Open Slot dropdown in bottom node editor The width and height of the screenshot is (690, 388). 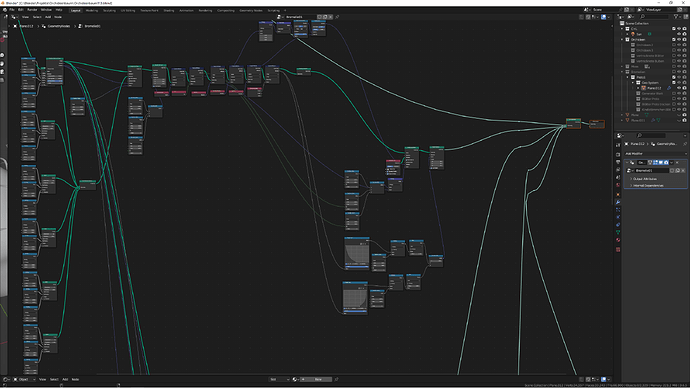pos(279,379)
